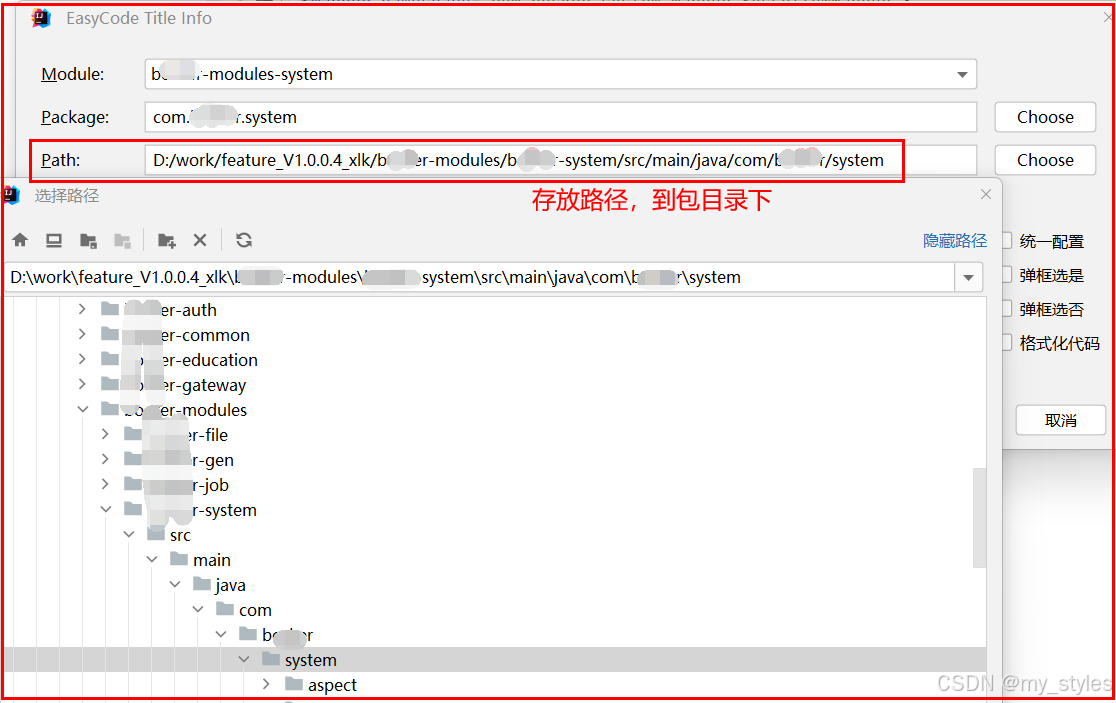The height and width of the screenshot is (703, 1116).
Task: Click the 隐藏路径 link
Action: tap(954, 240)
